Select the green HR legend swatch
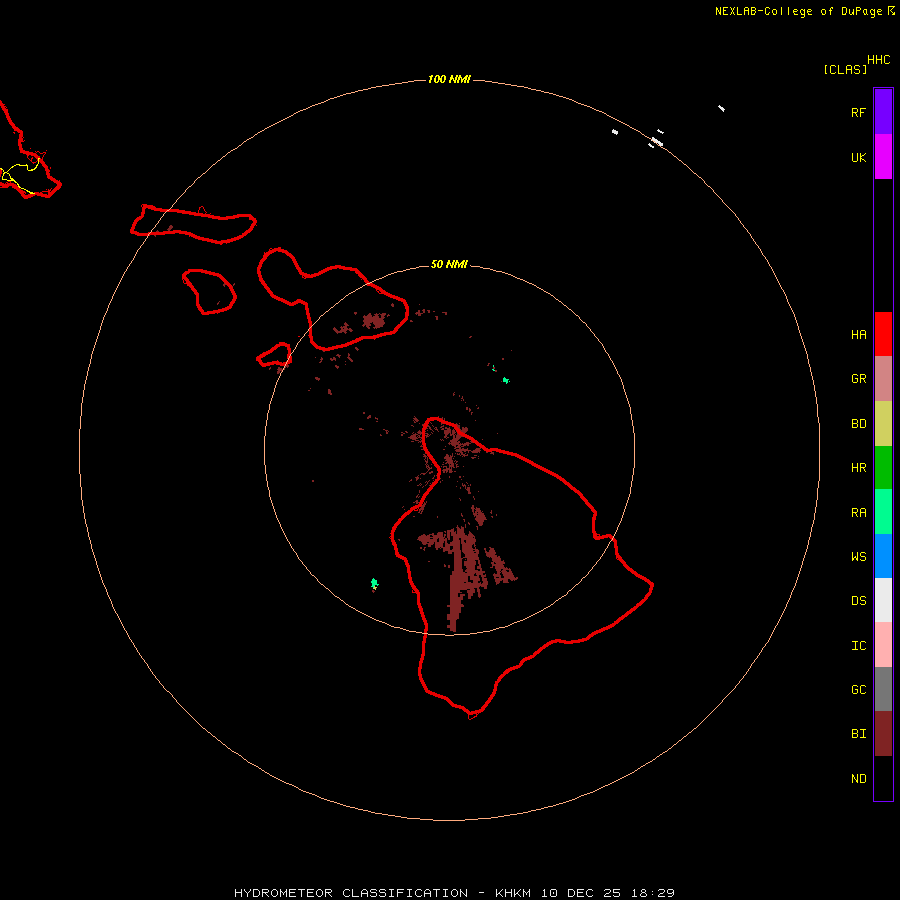Viewport: 900px width, 900px height. click(883, 468)
